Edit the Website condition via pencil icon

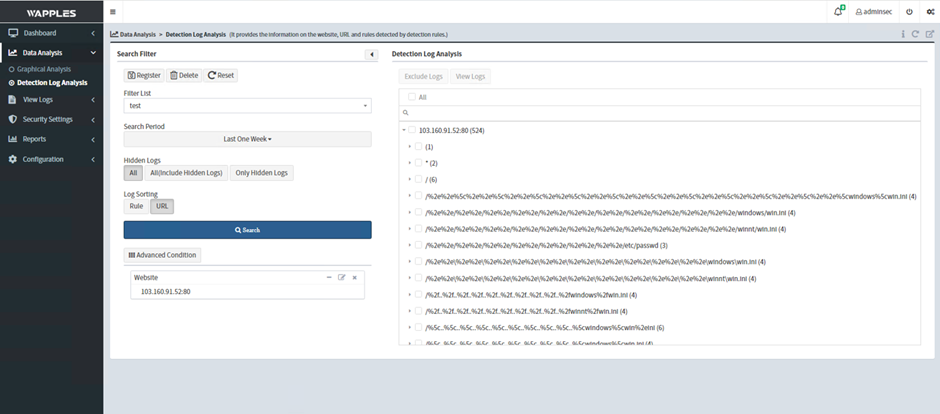[x=341, y=277]
